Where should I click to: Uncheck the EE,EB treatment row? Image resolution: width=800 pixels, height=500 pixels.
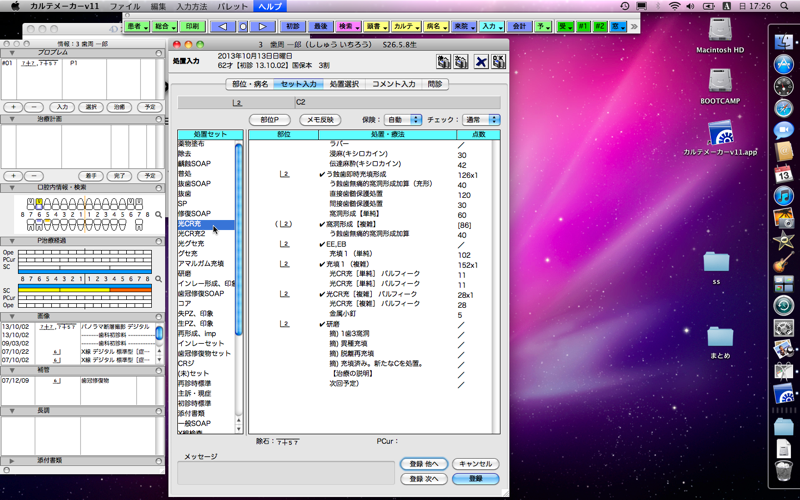[x=322, y=245]
